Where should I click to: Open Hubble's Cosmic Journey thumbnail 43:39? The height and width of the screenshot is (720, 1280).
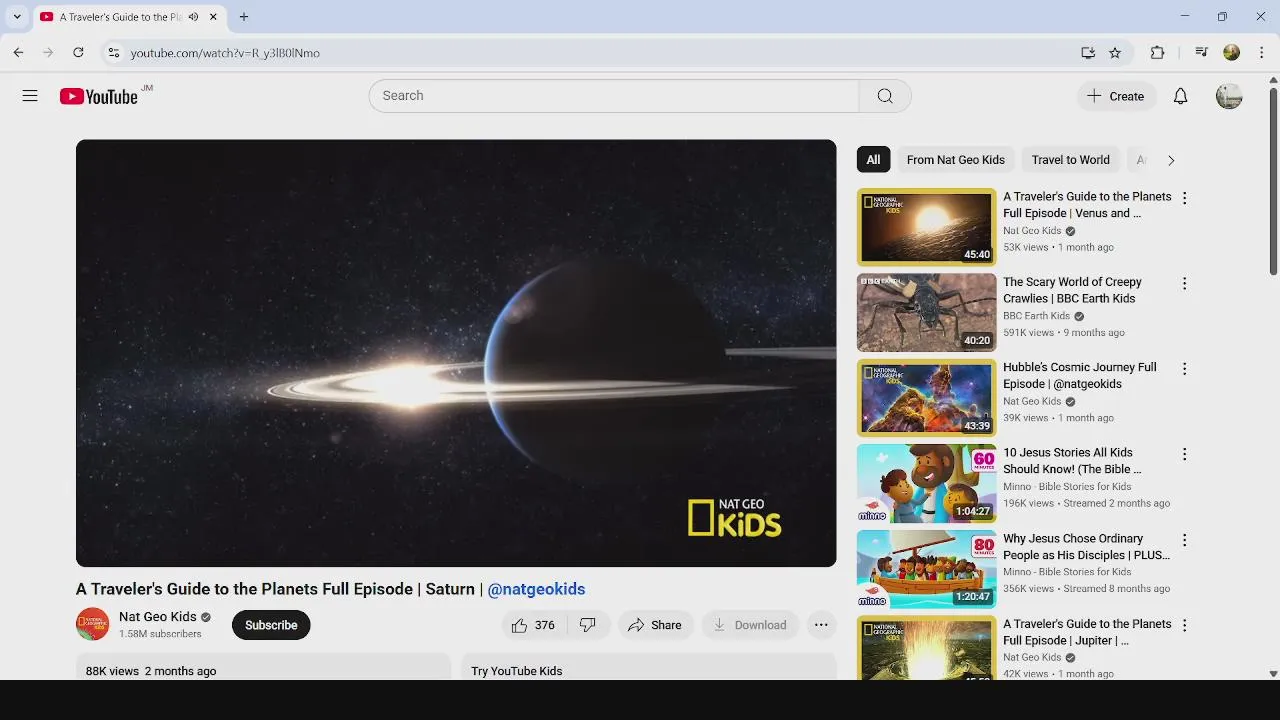[927, 398]
